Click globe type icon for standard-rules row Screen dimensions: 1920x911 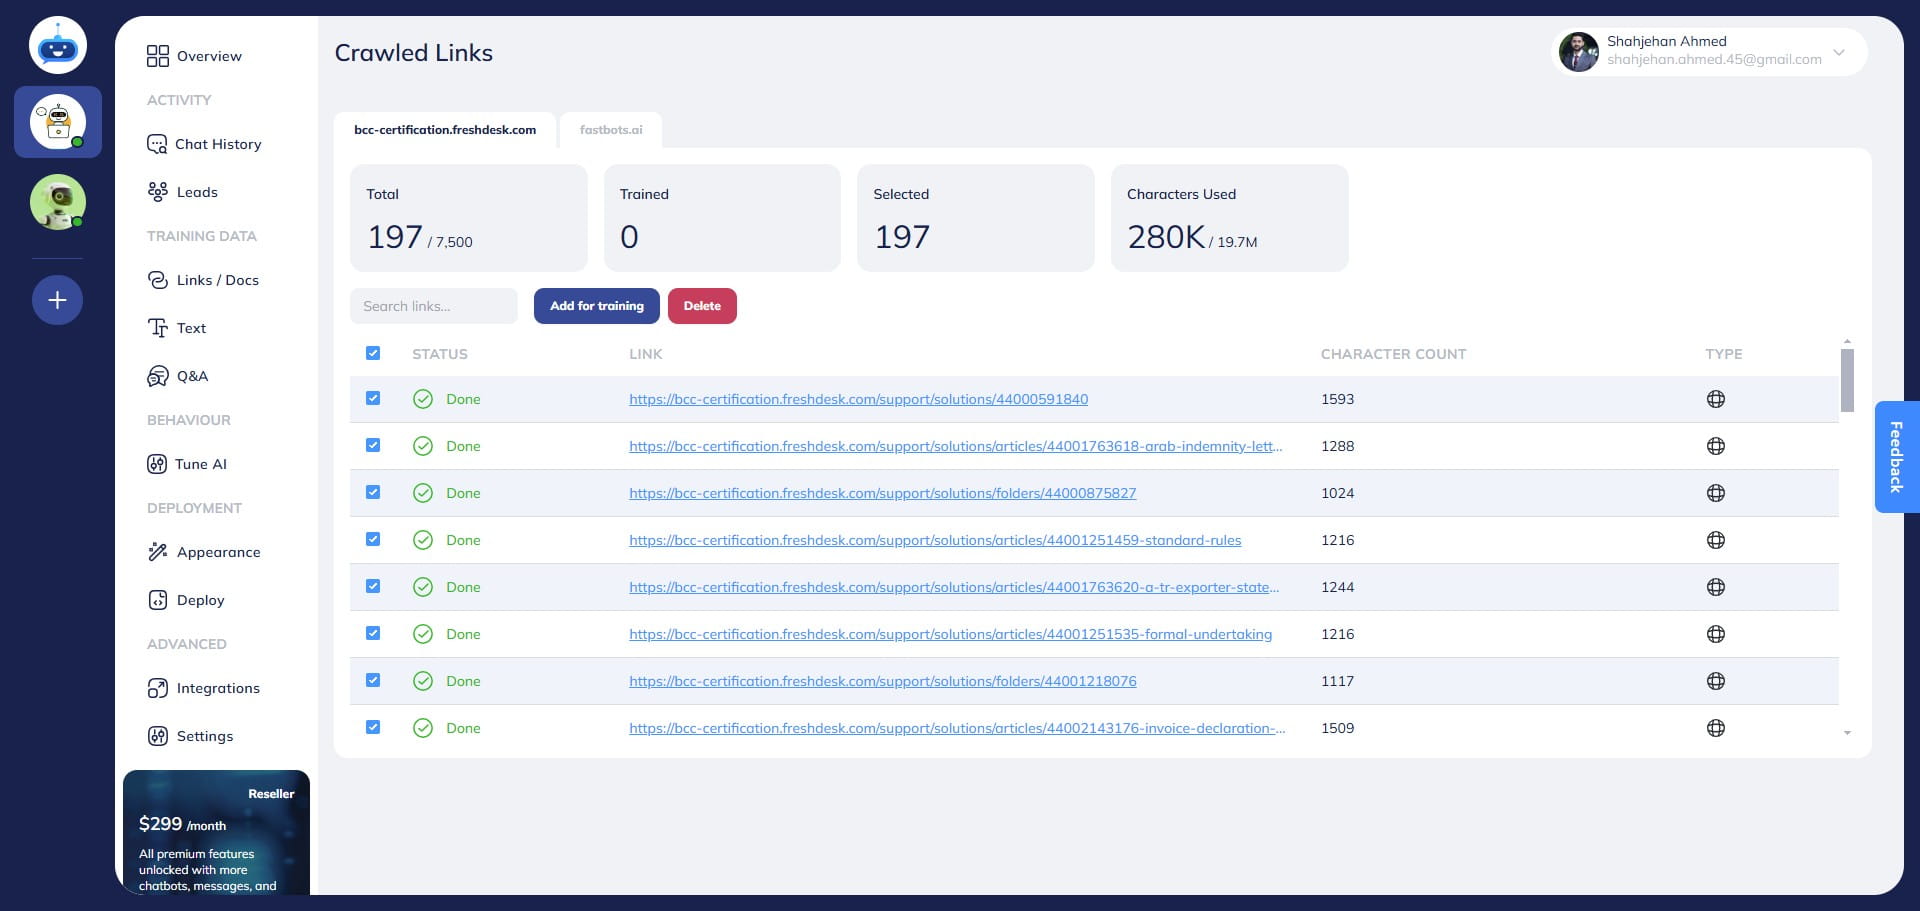pos(1716,540)
